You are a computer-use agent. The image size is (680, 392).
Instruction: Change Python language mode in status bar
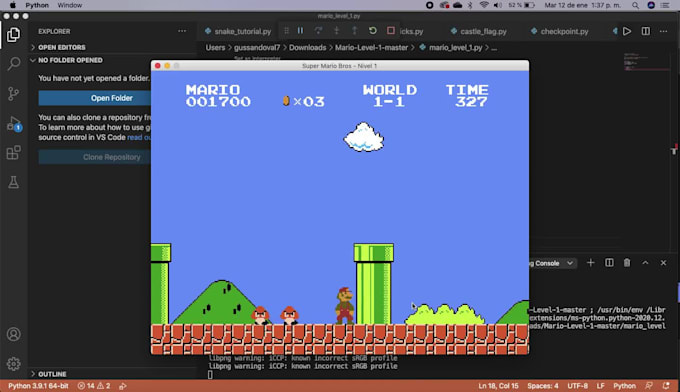[x=624, y=385]
